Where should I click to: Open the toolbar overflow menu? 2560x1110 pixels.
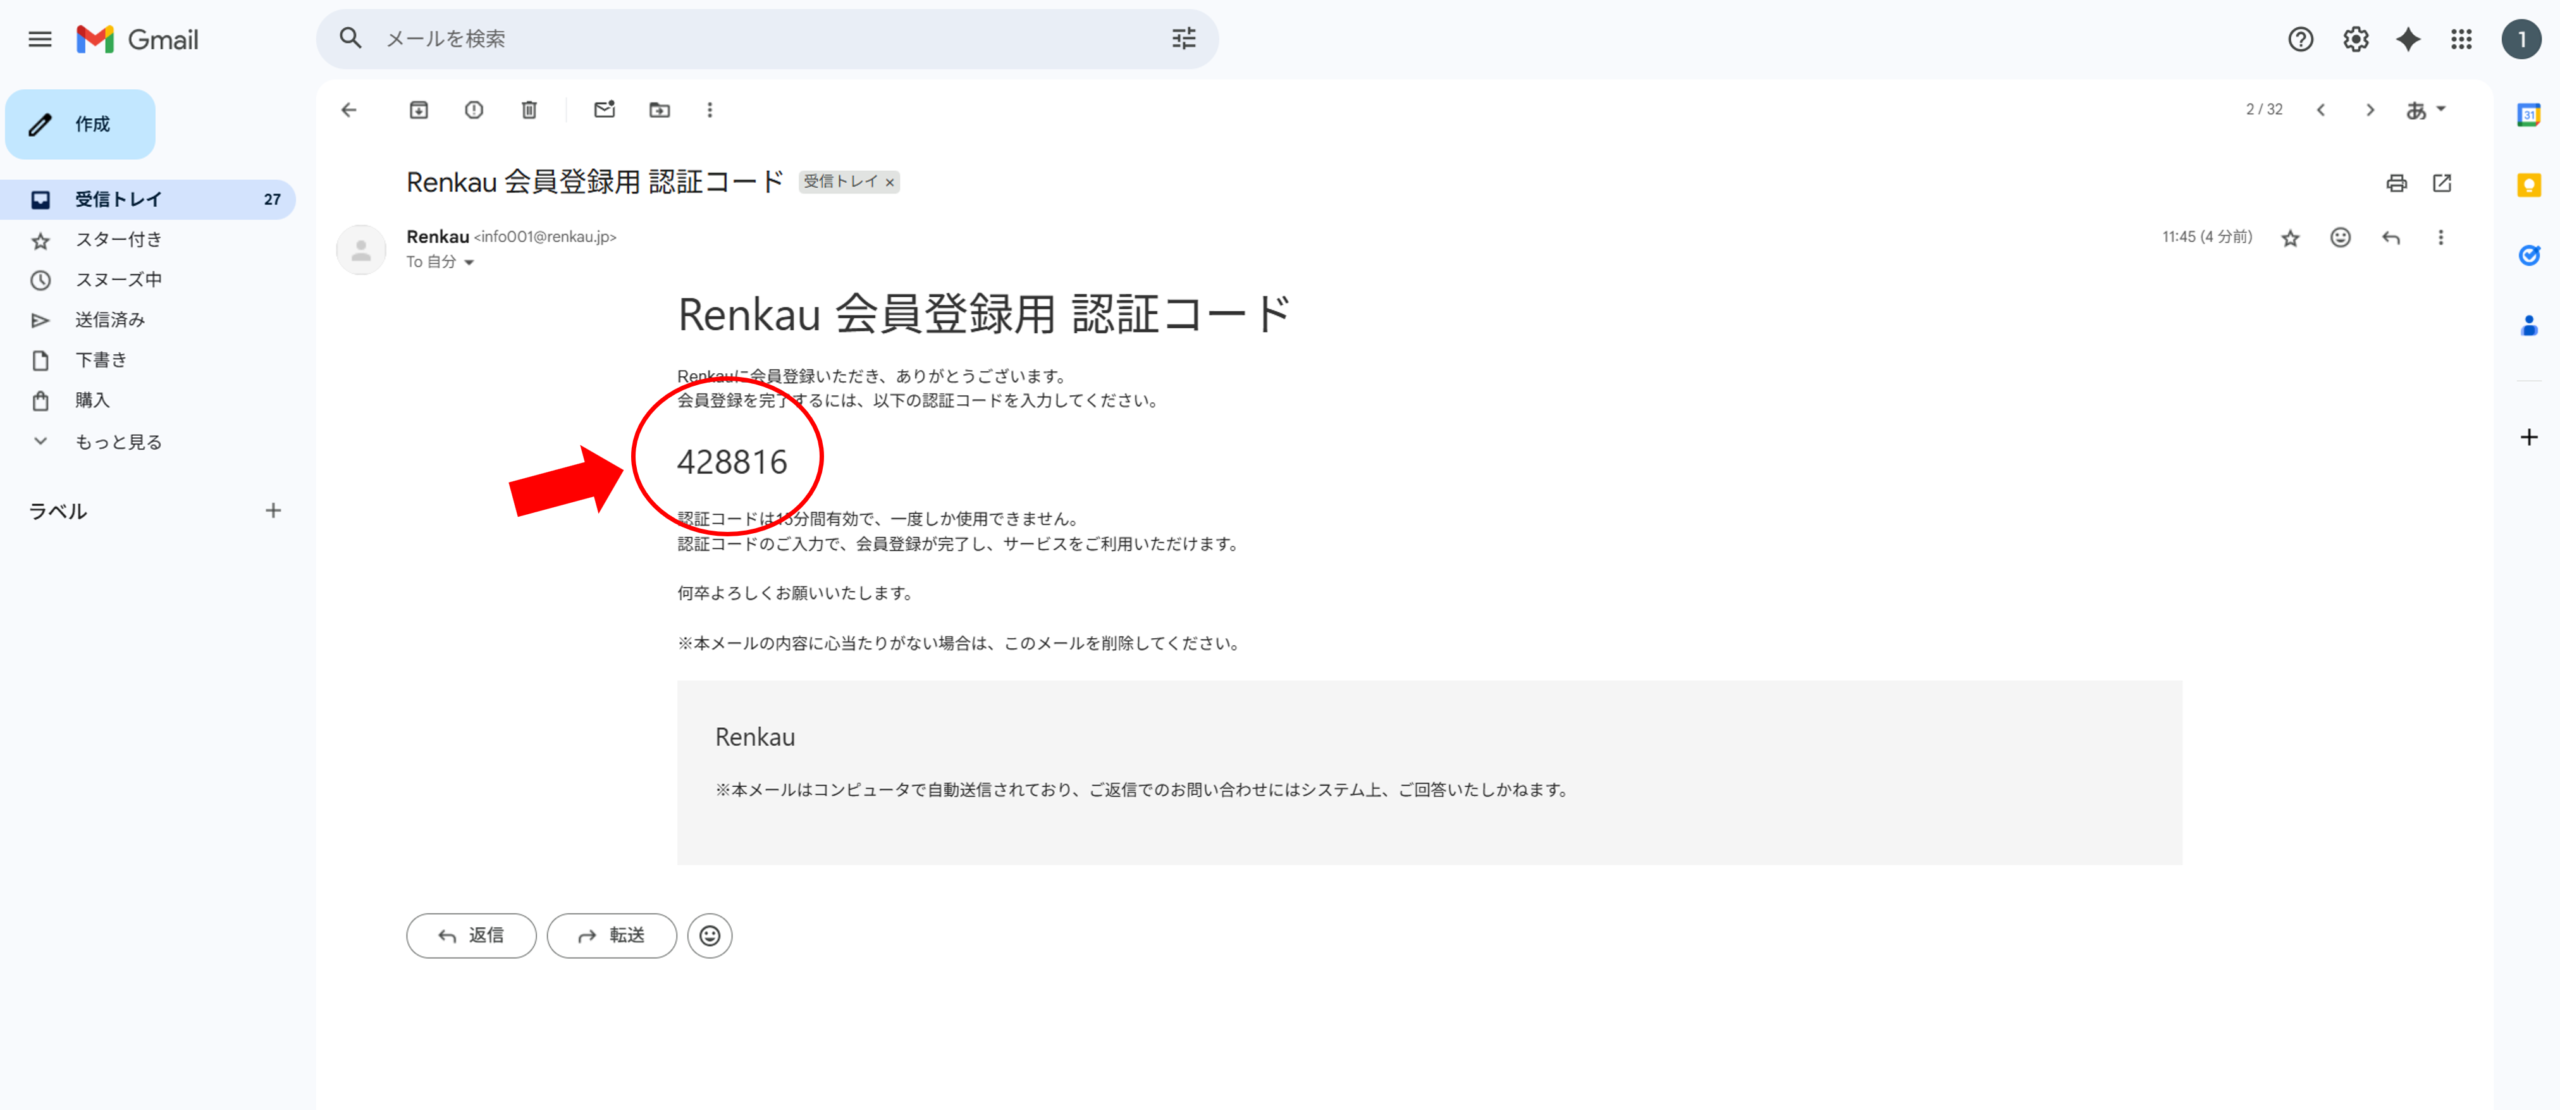[710, 110]
